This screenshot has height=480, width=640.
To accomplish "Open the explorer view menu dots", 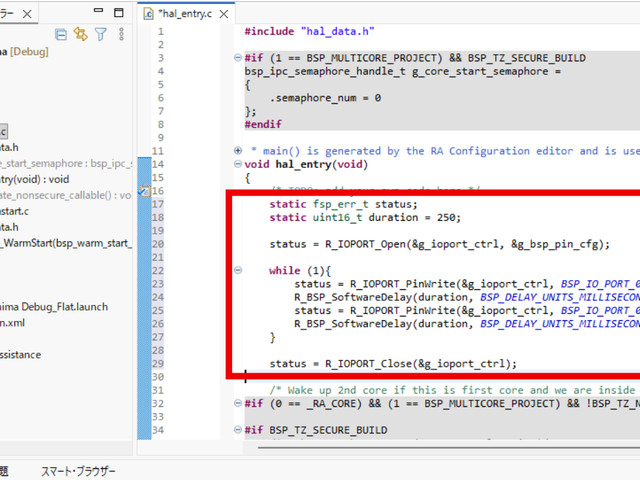I will click(121, 34).
